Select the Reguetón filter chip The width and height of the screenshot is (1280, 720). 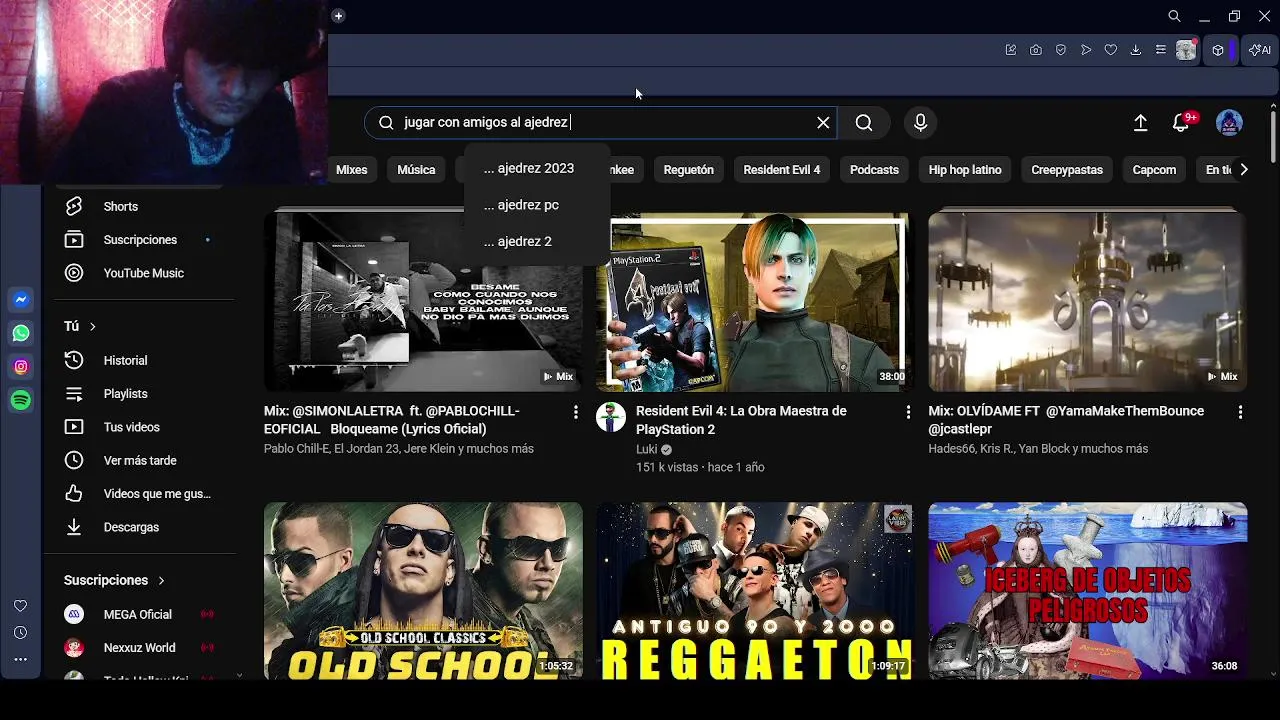689,170
